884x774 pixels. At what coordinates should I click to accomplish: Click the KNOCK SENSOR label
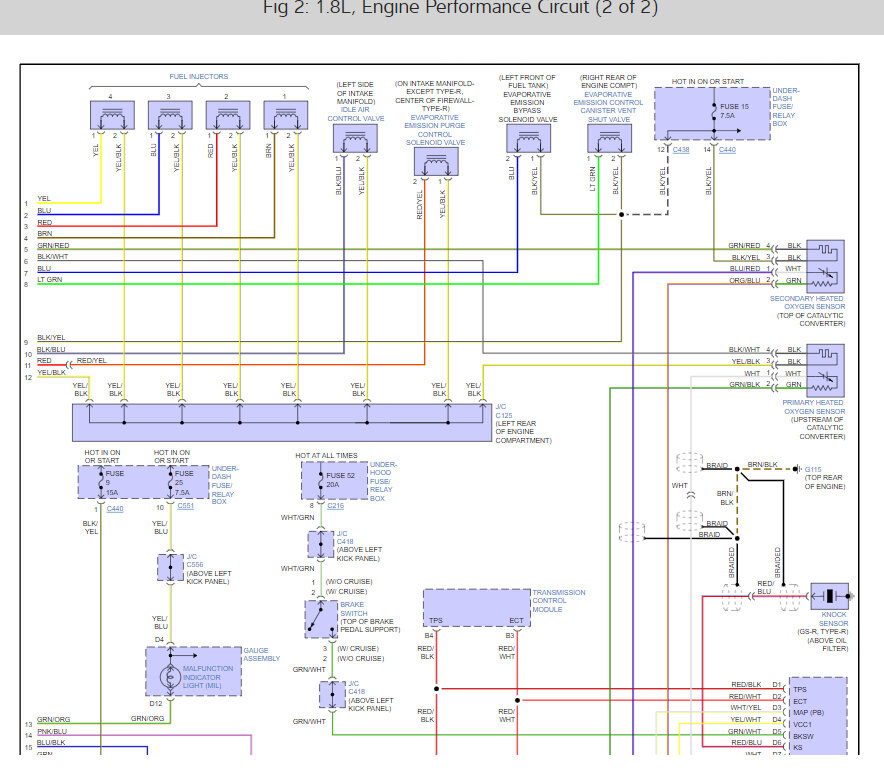pyautogui.click(x=833, y=619)
